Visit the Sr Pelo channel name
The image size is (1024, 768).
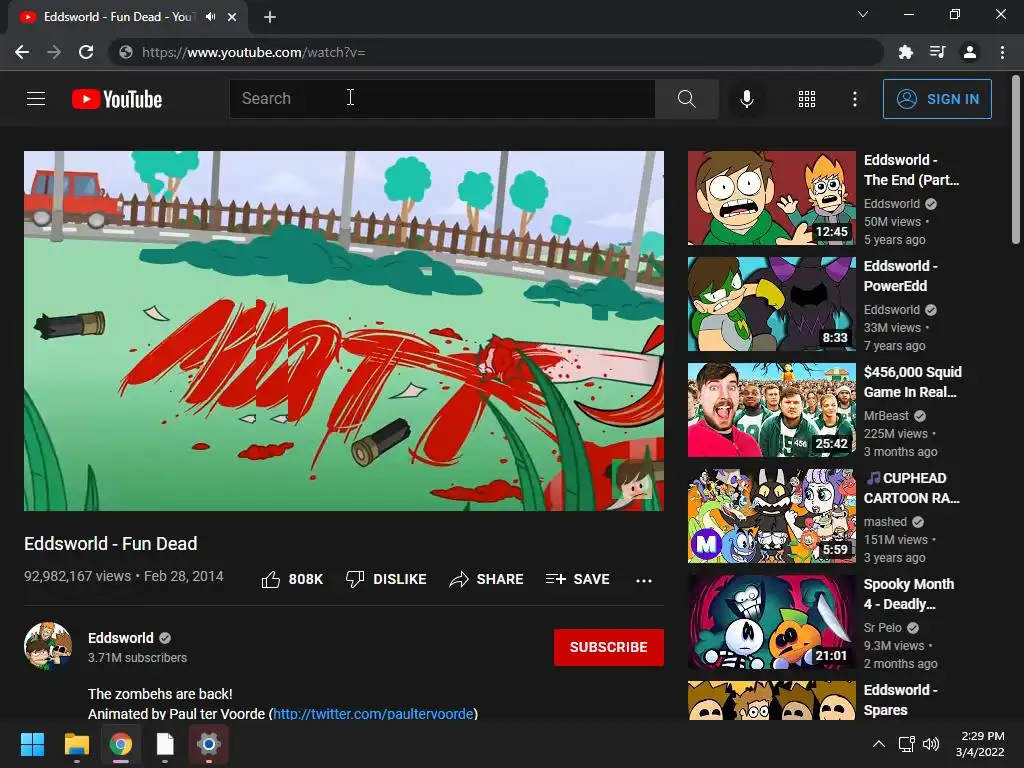coord(882,628)
